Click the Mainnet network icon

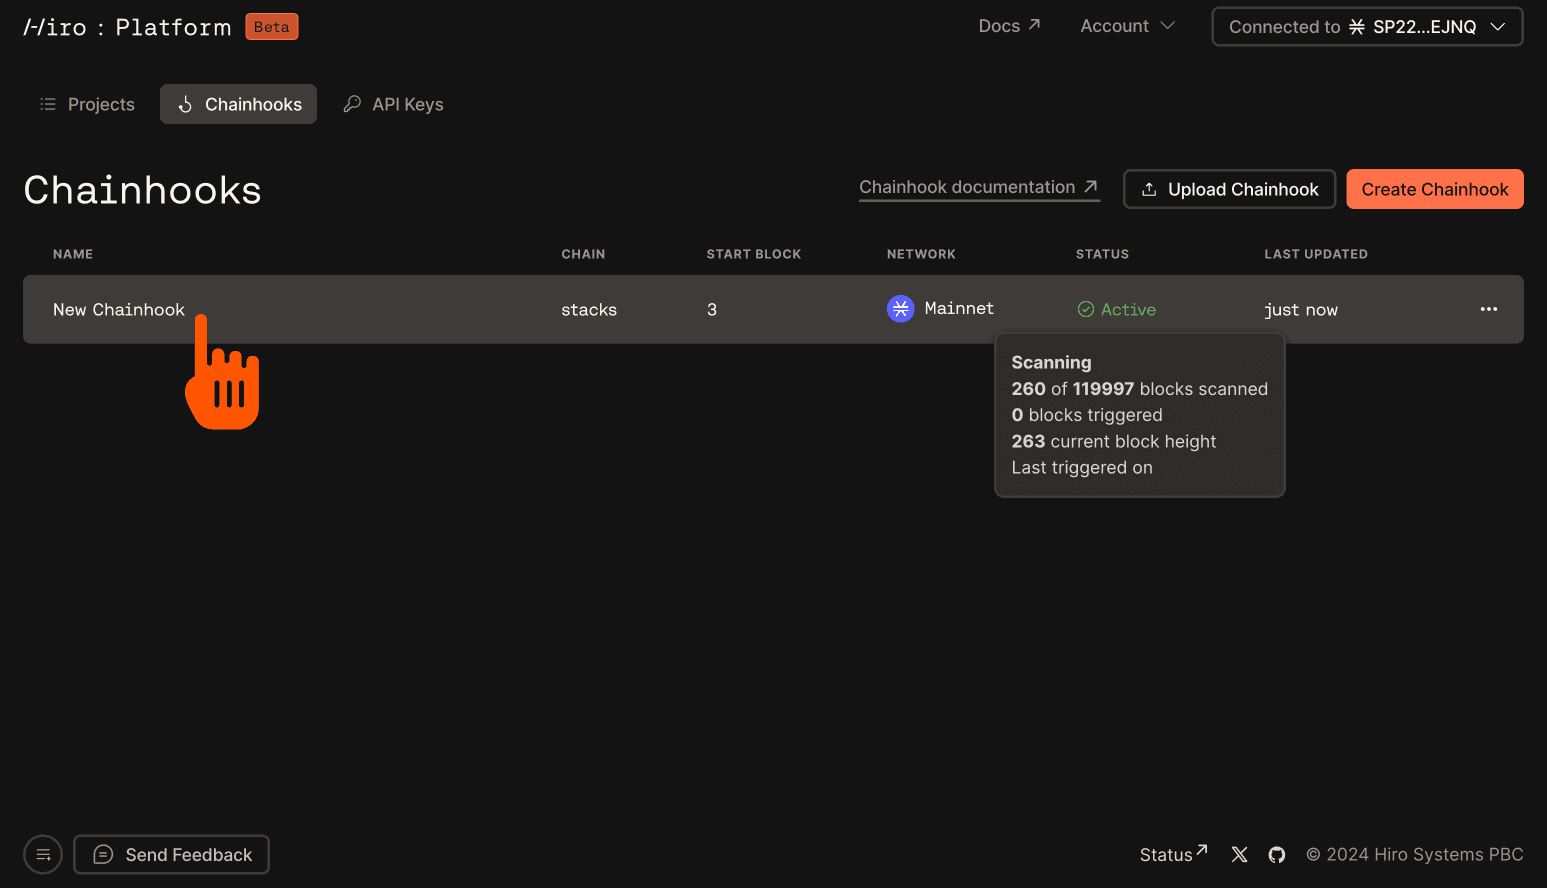coord(901,309)
